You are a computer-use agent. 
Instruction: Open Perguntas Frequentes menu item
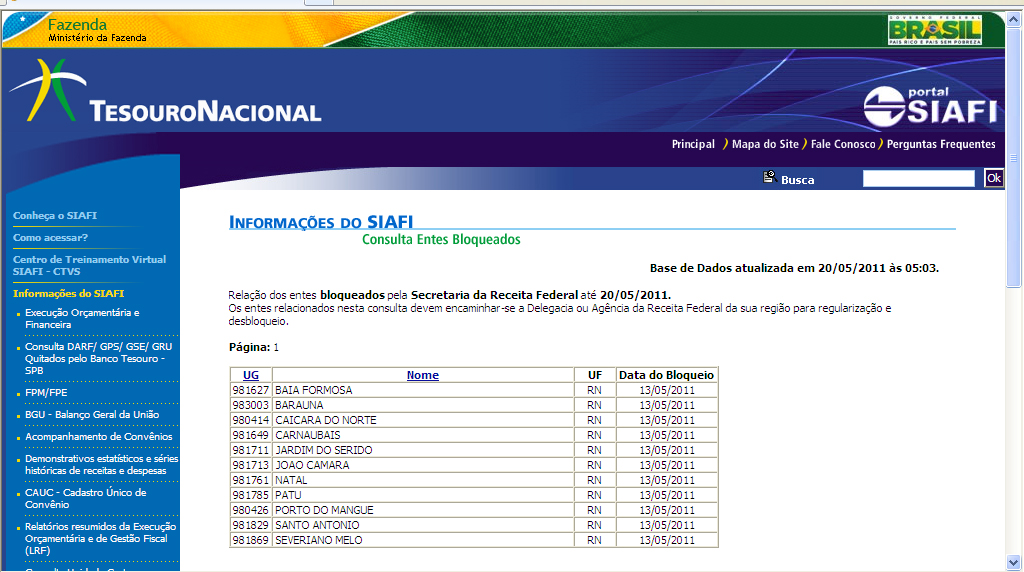pos(940,144)
